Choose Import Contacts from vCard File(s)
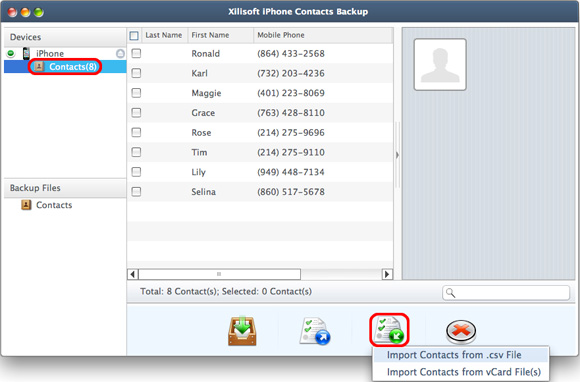580x382 pixels. coord(461,372)
